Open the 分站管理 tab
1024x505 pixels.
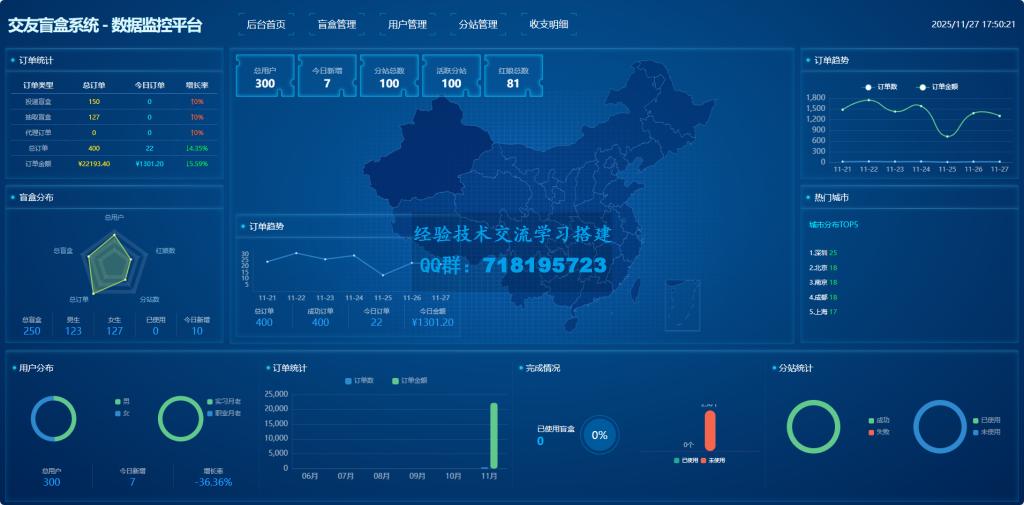[x=478, y=25]
